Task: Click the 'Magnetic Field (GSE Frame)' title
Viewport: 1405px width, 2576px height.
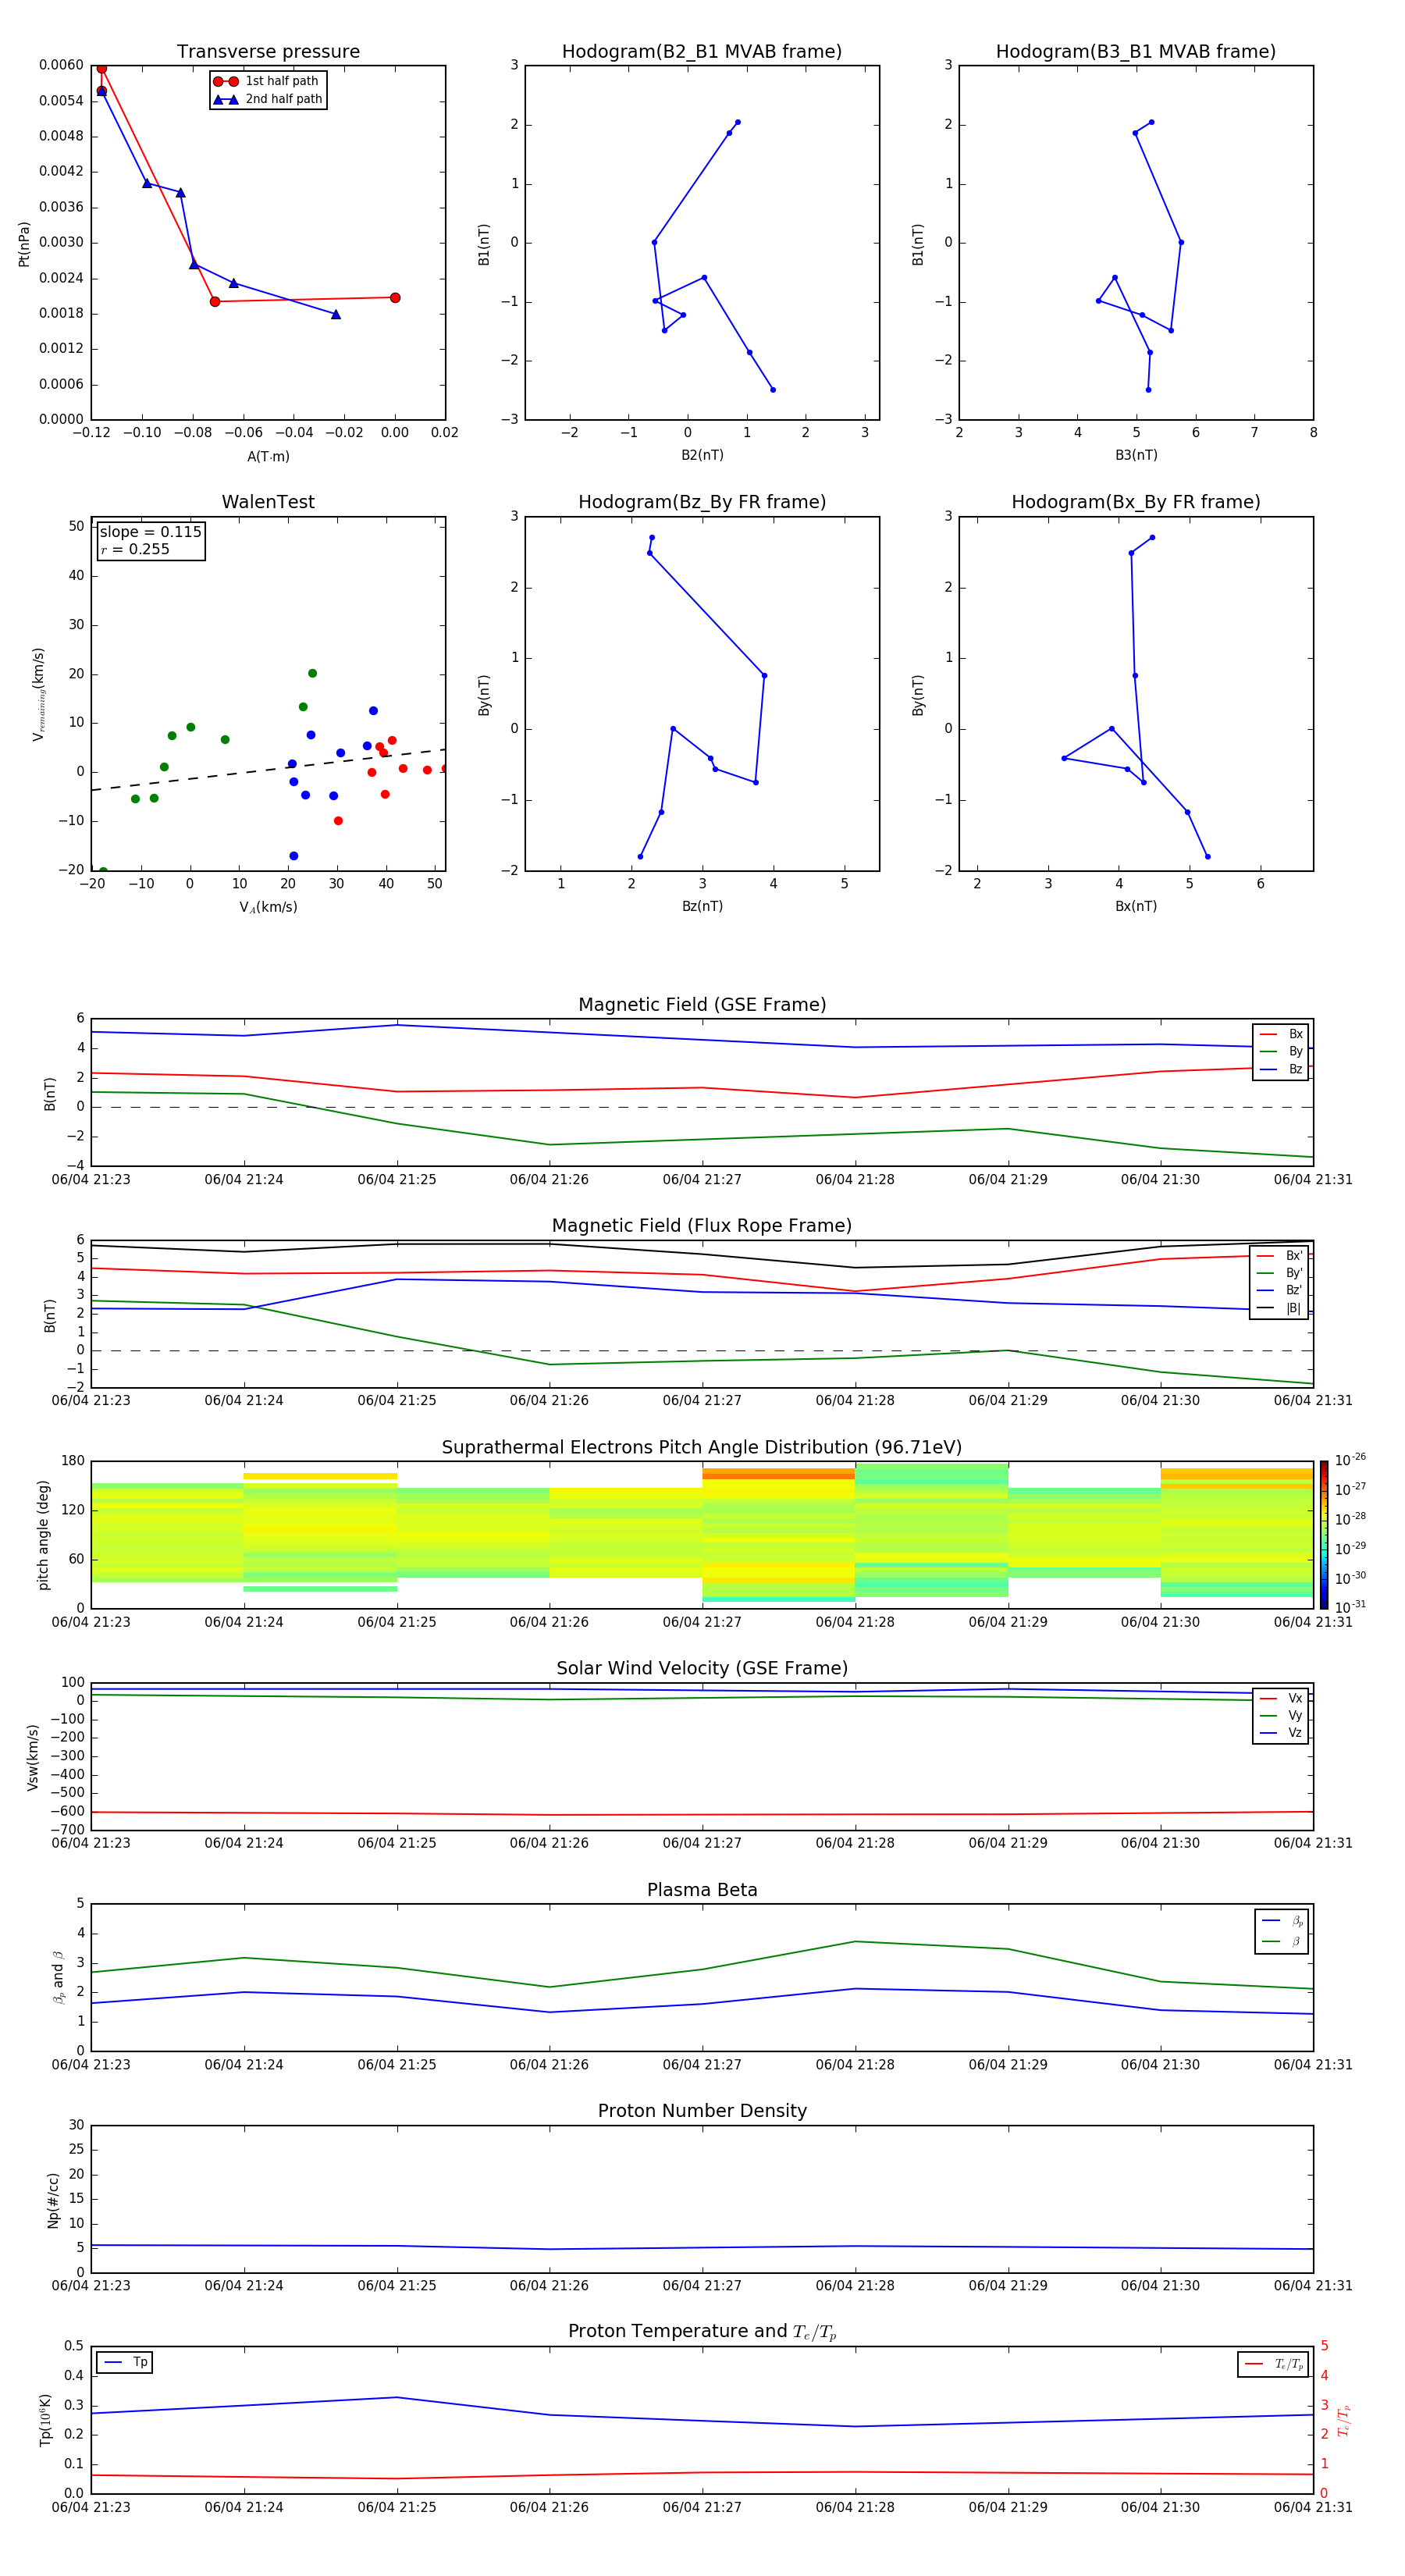Action: (x=702, y=1005)
